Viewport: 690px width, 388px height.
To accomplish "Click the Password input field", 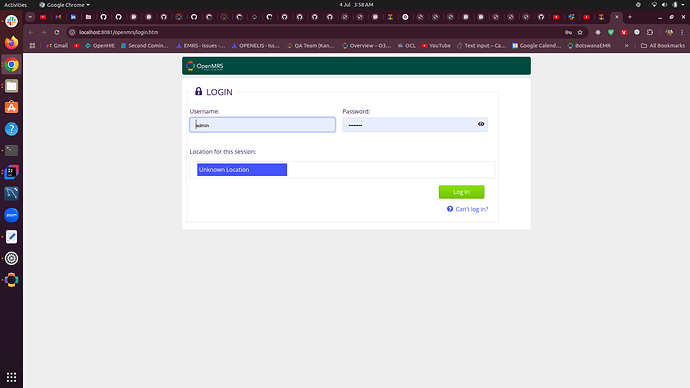I will point(415,124).
